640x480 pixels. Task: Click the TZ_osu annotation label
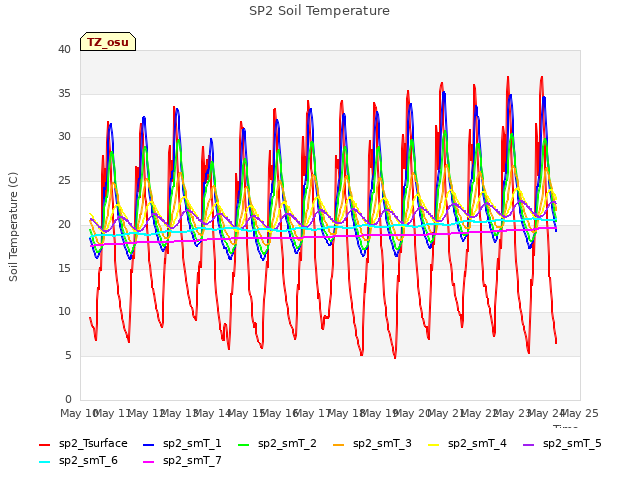[x=108, y=42]
